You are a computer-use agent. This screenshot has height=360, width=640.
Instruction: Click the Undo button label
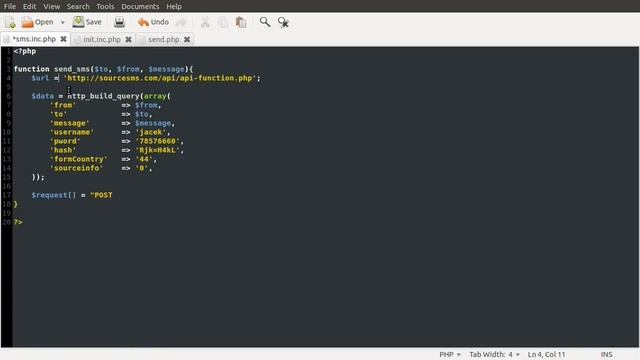point(160,22)
